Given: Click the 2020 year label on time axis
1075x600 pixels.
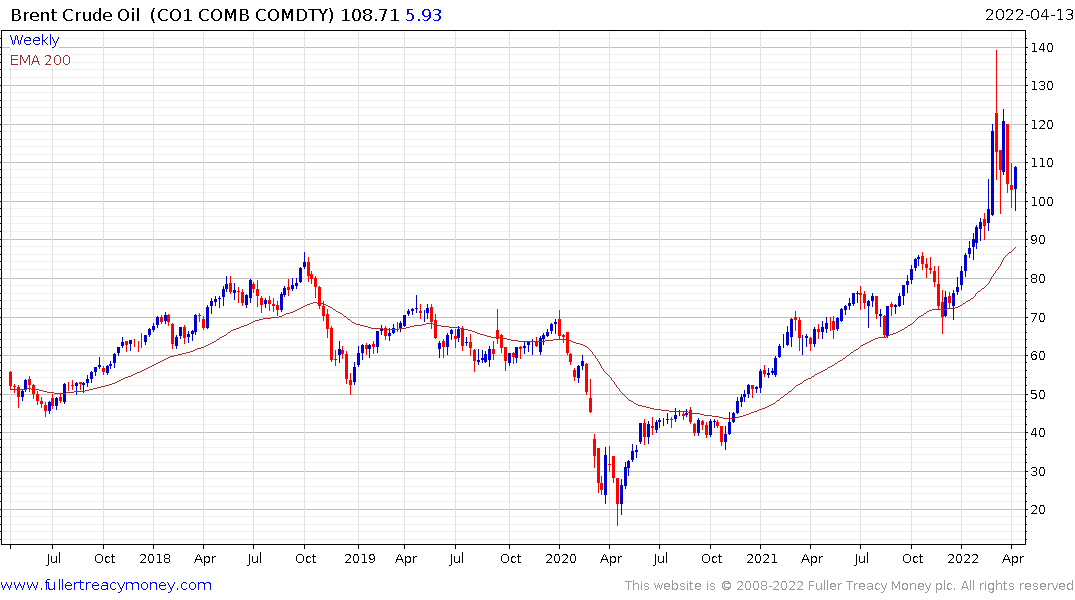Looking at the screenshot, I should pyautogui.click(x=561, y=558).
